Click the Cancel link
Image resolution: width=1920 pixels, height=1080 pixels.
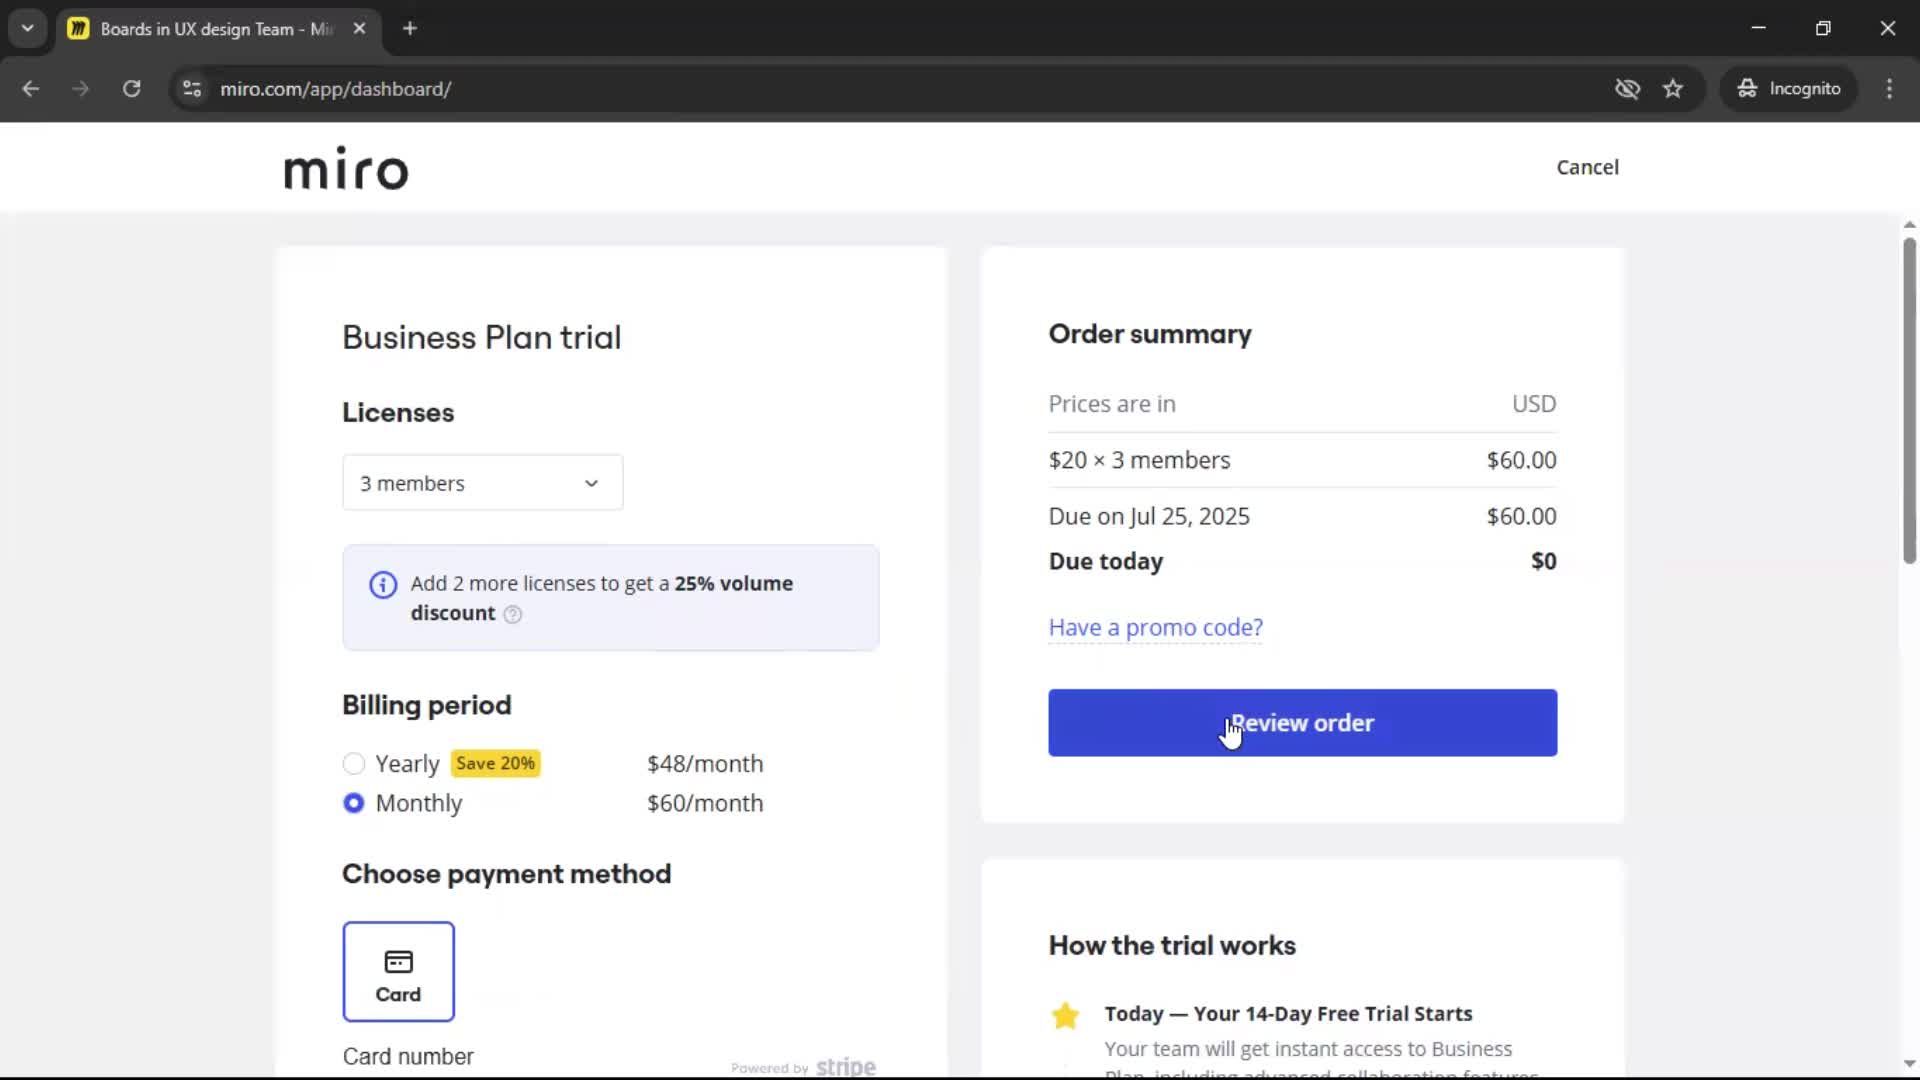coord(1587,167)
